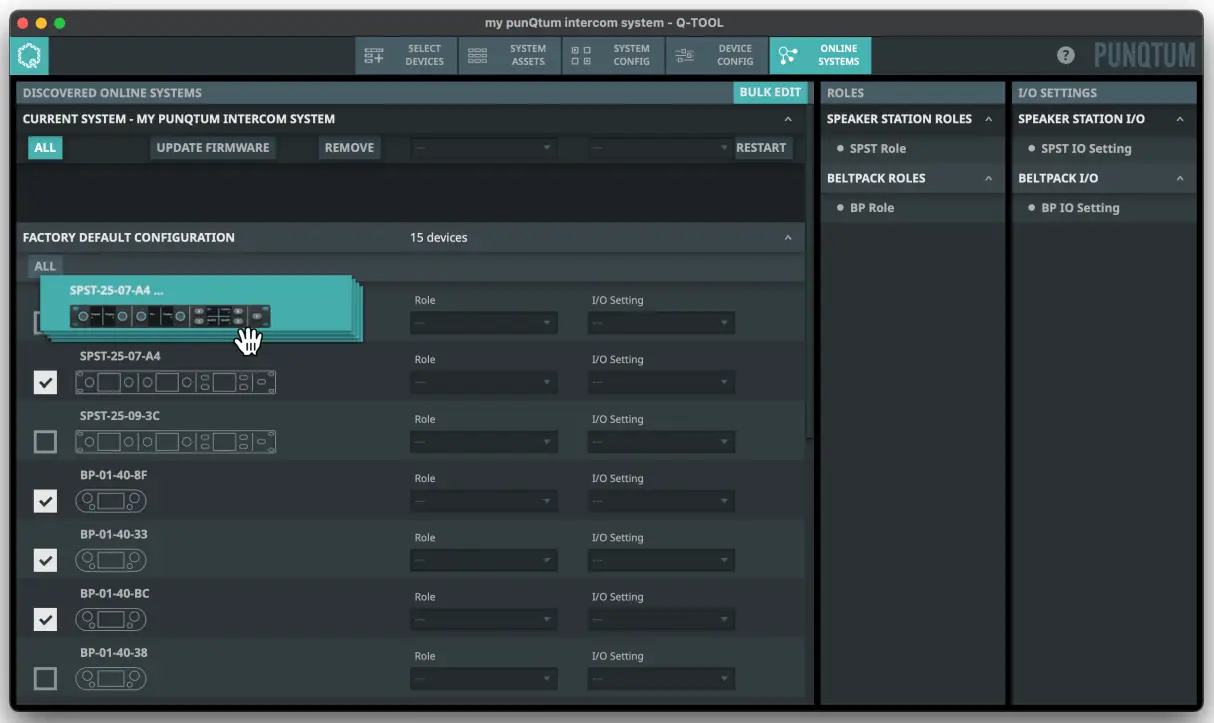Select the BP IO Setting item

click(x=1073, y=208)
